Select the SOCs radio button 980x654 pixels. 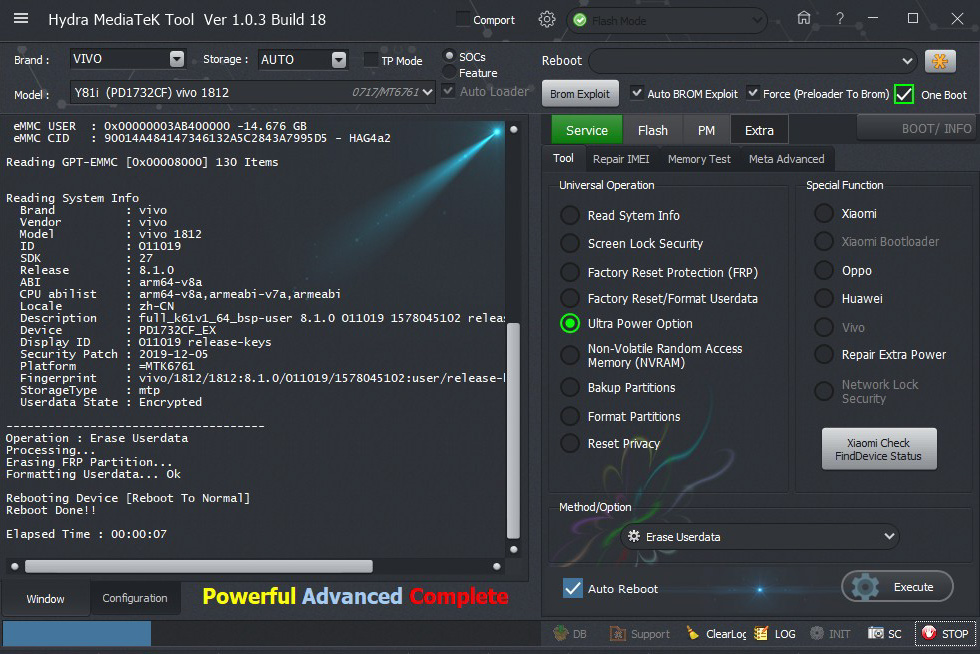coord(449,56)
